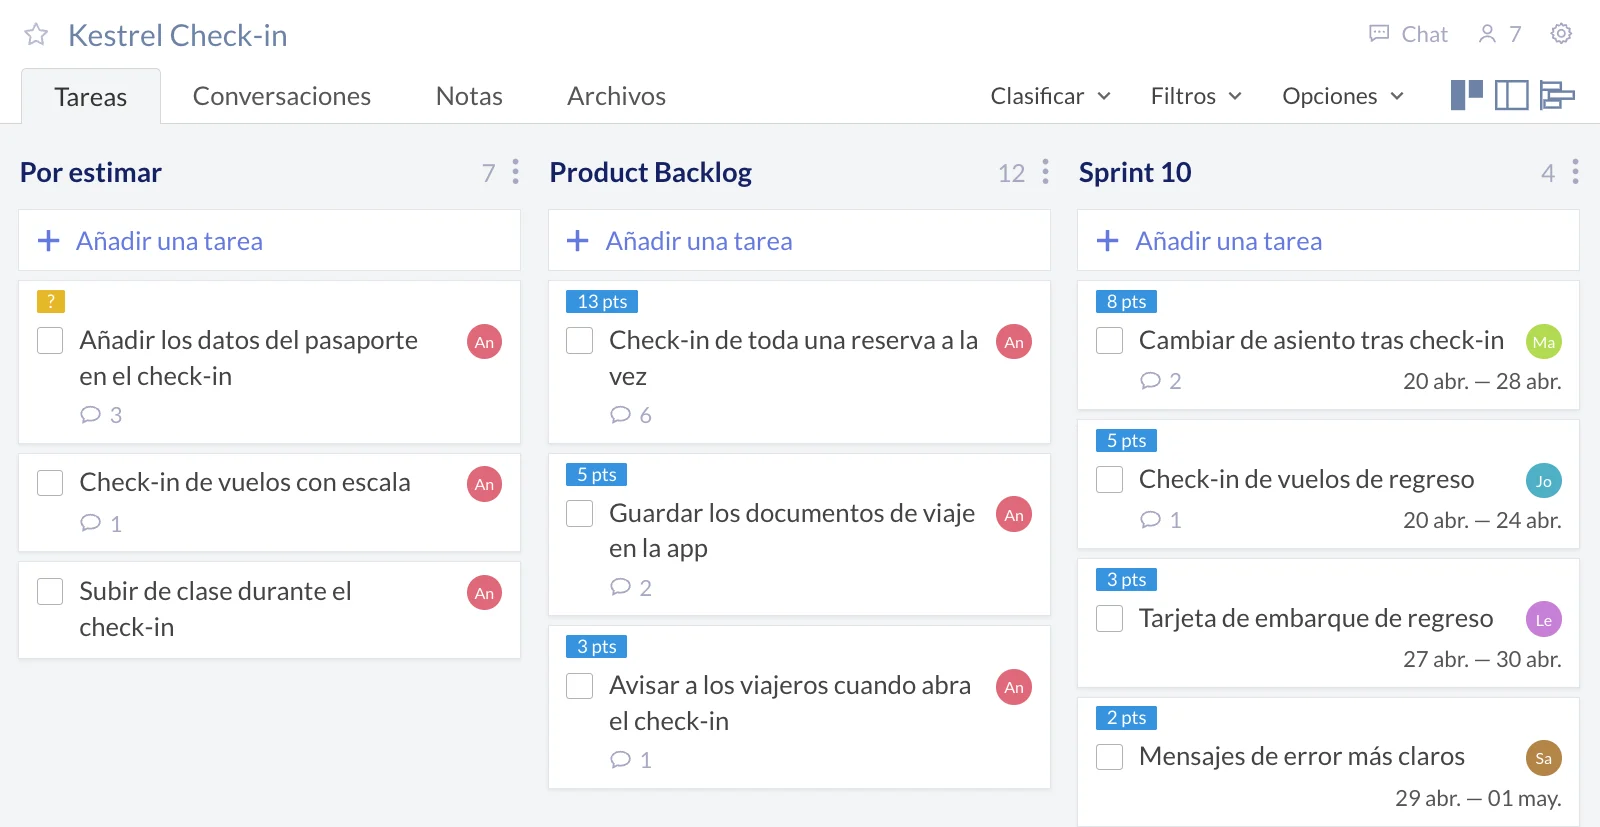Click Jo avatar on vuelos de regreso
The height and width of the screenshot is (827, 1600).
[x=1544, y=481]
